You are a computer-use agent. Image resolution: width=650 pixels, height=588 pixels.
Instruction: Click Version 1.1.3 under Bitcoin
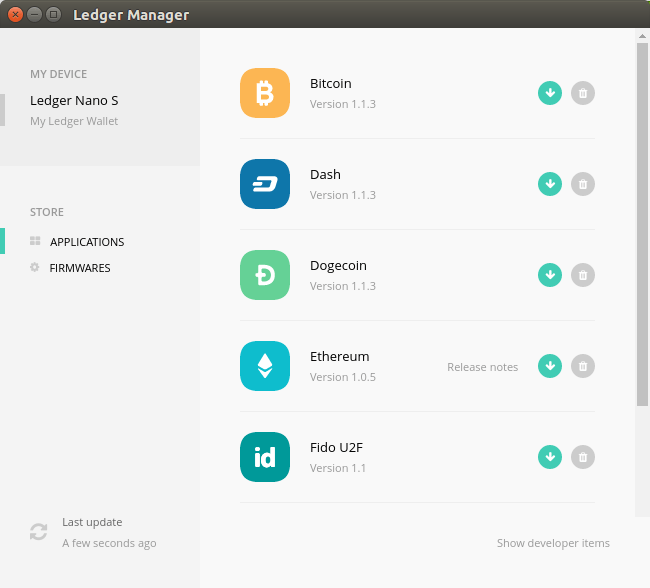pos(343,104)
